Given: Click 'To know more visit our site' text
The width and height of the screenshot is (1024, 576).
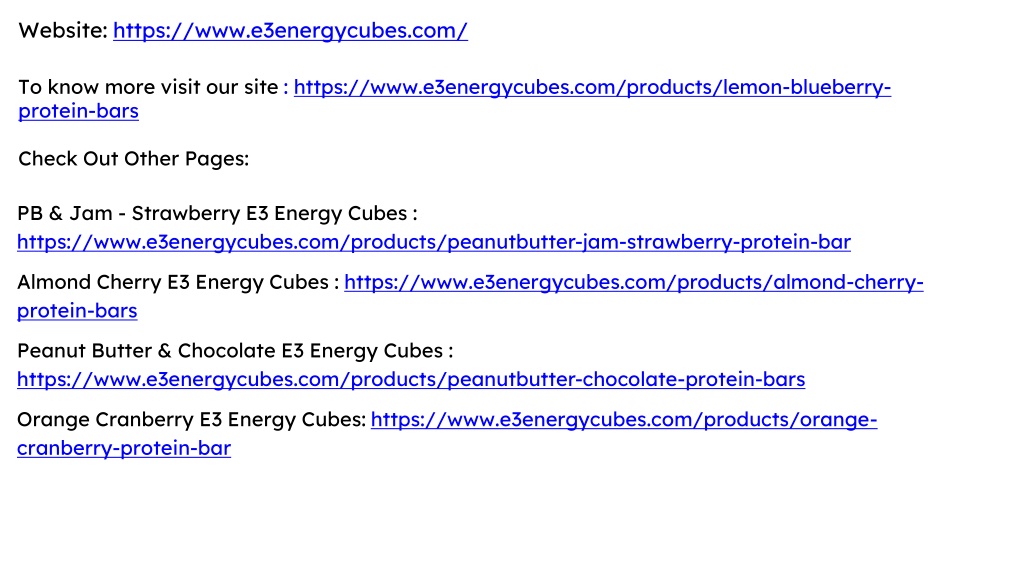Looking at the screenshot, I should click(148, 87).
